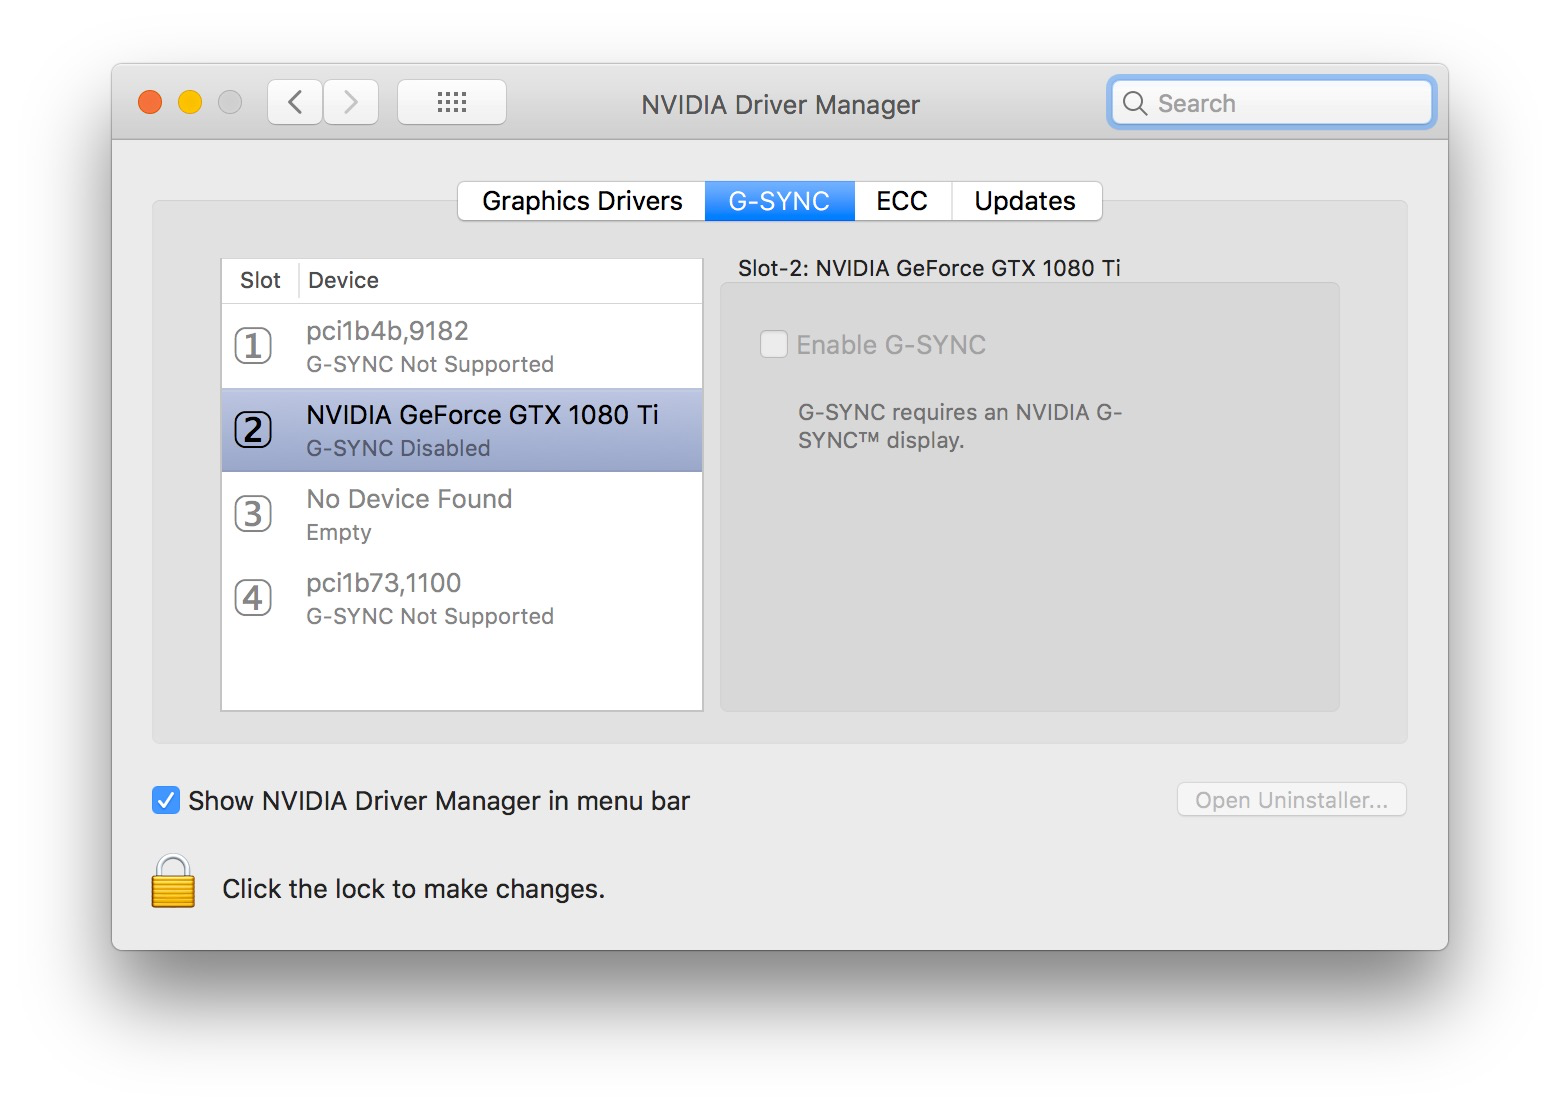Select the pci1b73,1100 device row

click(x=462, y=598)
